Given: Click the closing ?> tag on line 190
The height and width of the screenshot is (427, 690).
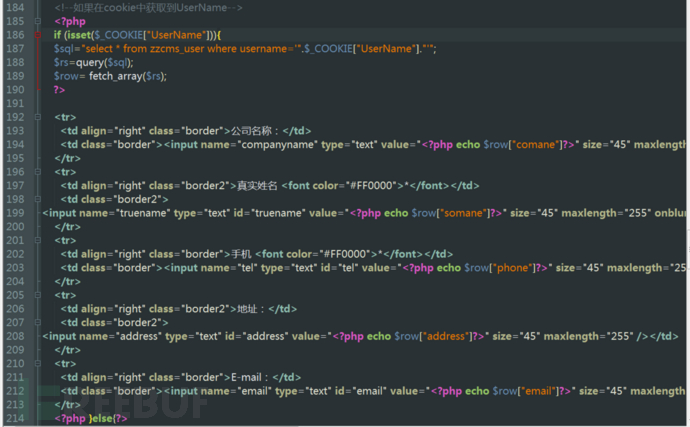Looking at the screenshot, I should click(59, 90).
